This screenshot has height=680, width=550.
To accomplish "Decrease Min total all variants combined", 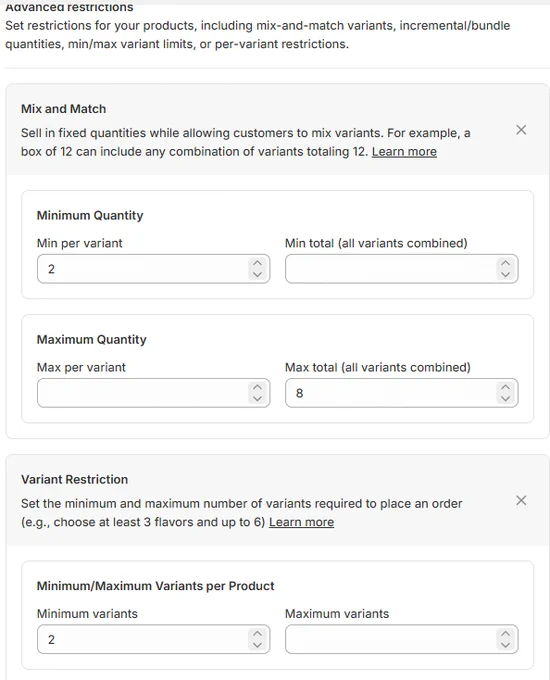I will (505, 274).
